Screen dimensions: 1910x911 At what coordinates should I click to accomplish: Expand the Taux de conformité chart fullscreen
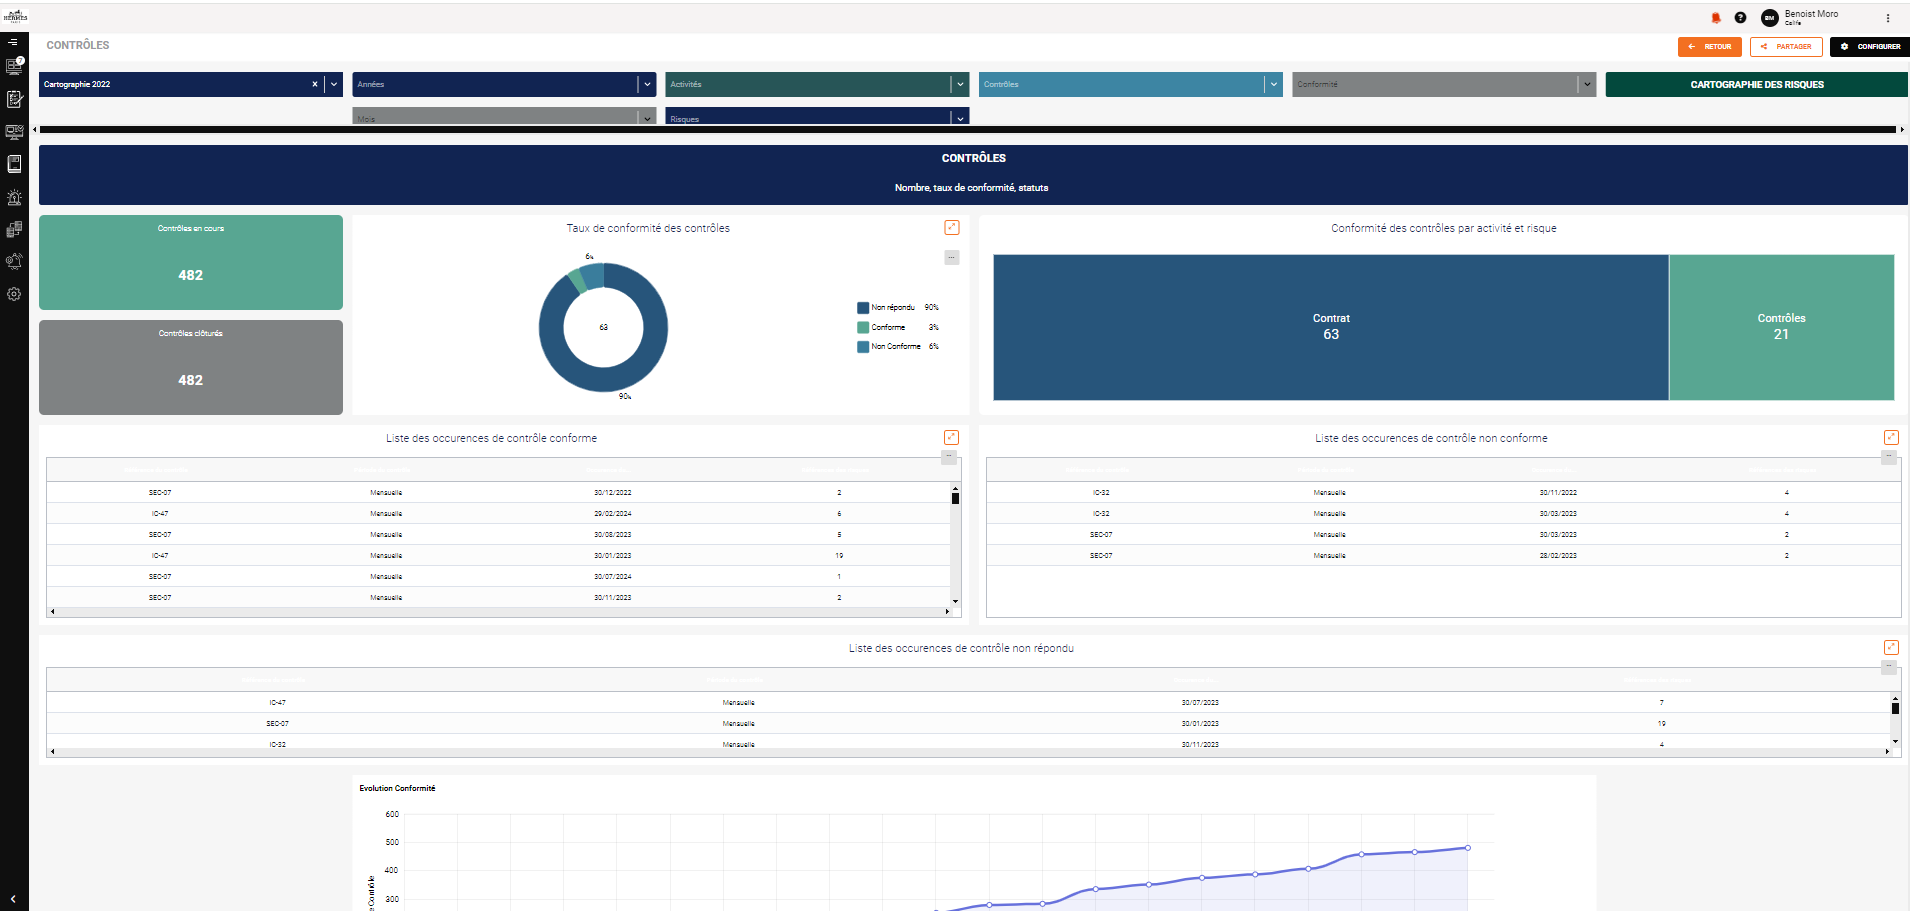click(952, 228)
